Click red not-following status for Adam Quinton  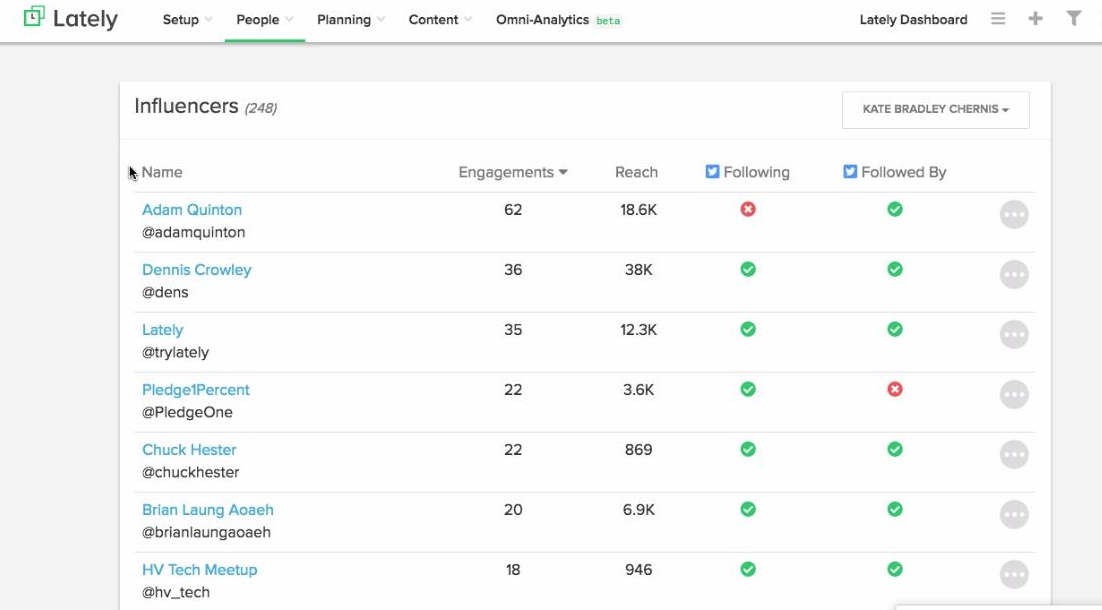click(x=748, y=209)
